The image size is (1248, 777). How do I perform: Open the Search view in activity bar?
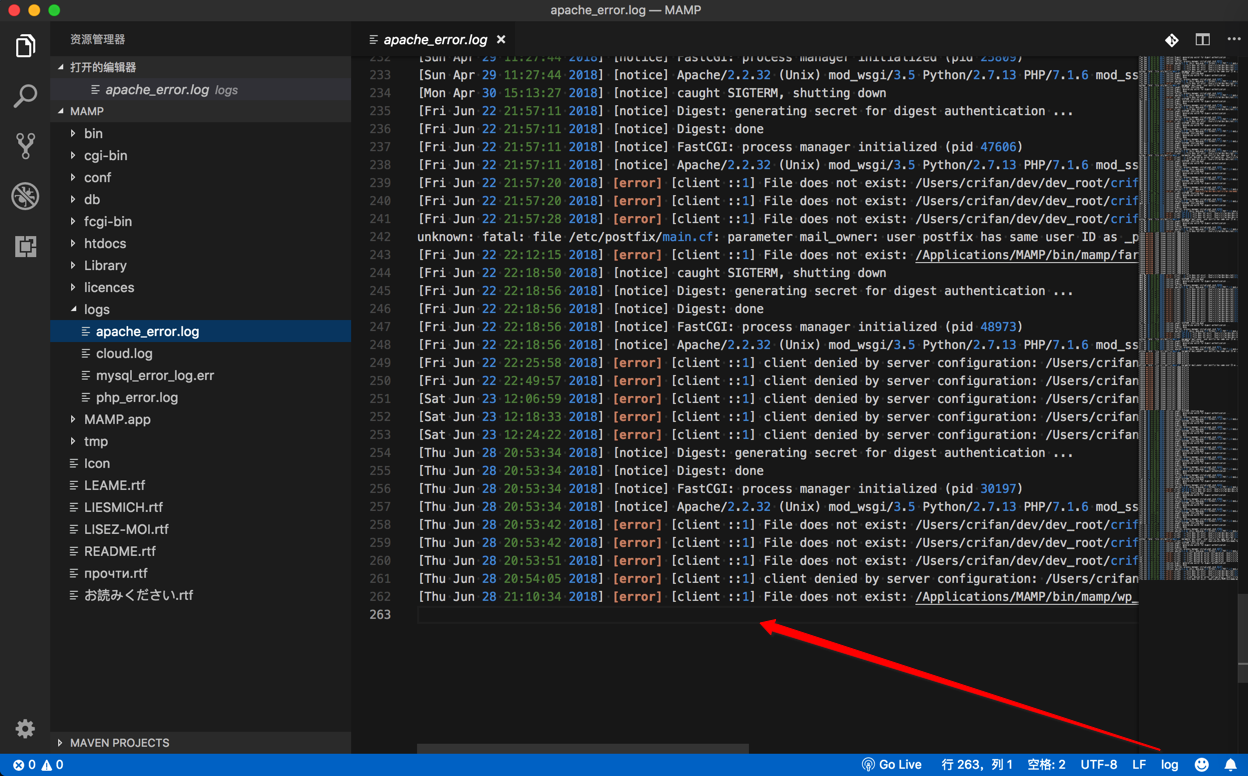pos(25,96)
